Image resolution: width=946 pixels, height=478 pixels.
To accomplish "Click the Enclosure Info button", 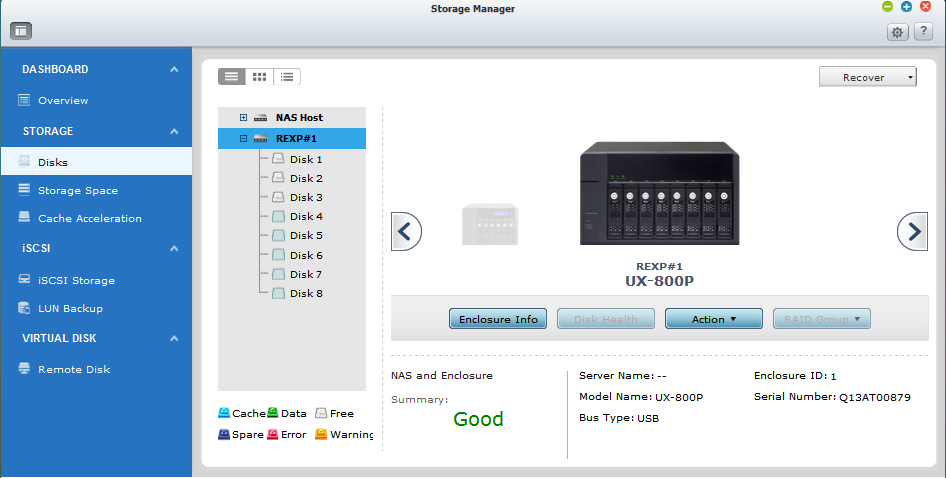I will click(498, 319).
